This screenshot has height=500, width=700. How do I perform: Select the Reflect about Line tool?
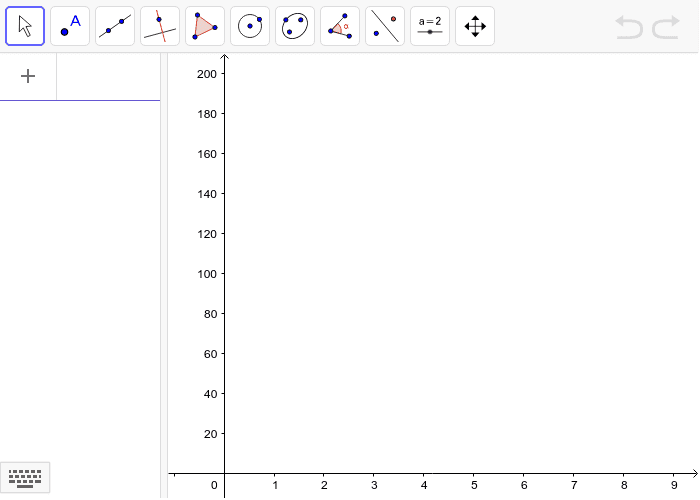(x=385, y=26)
